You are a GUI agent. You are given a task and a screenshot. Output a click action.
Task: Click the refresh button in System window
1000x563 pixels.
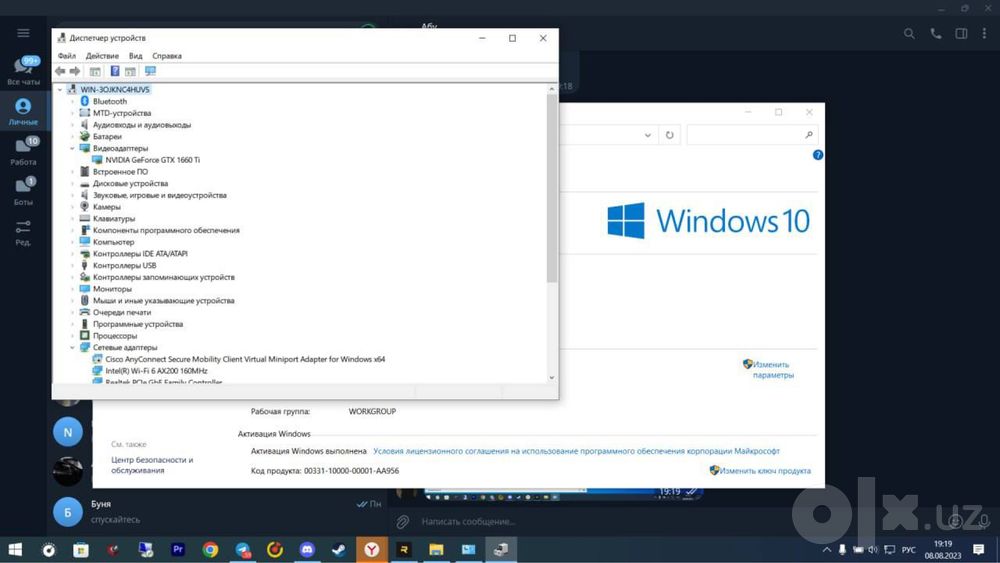pos(670,135)
